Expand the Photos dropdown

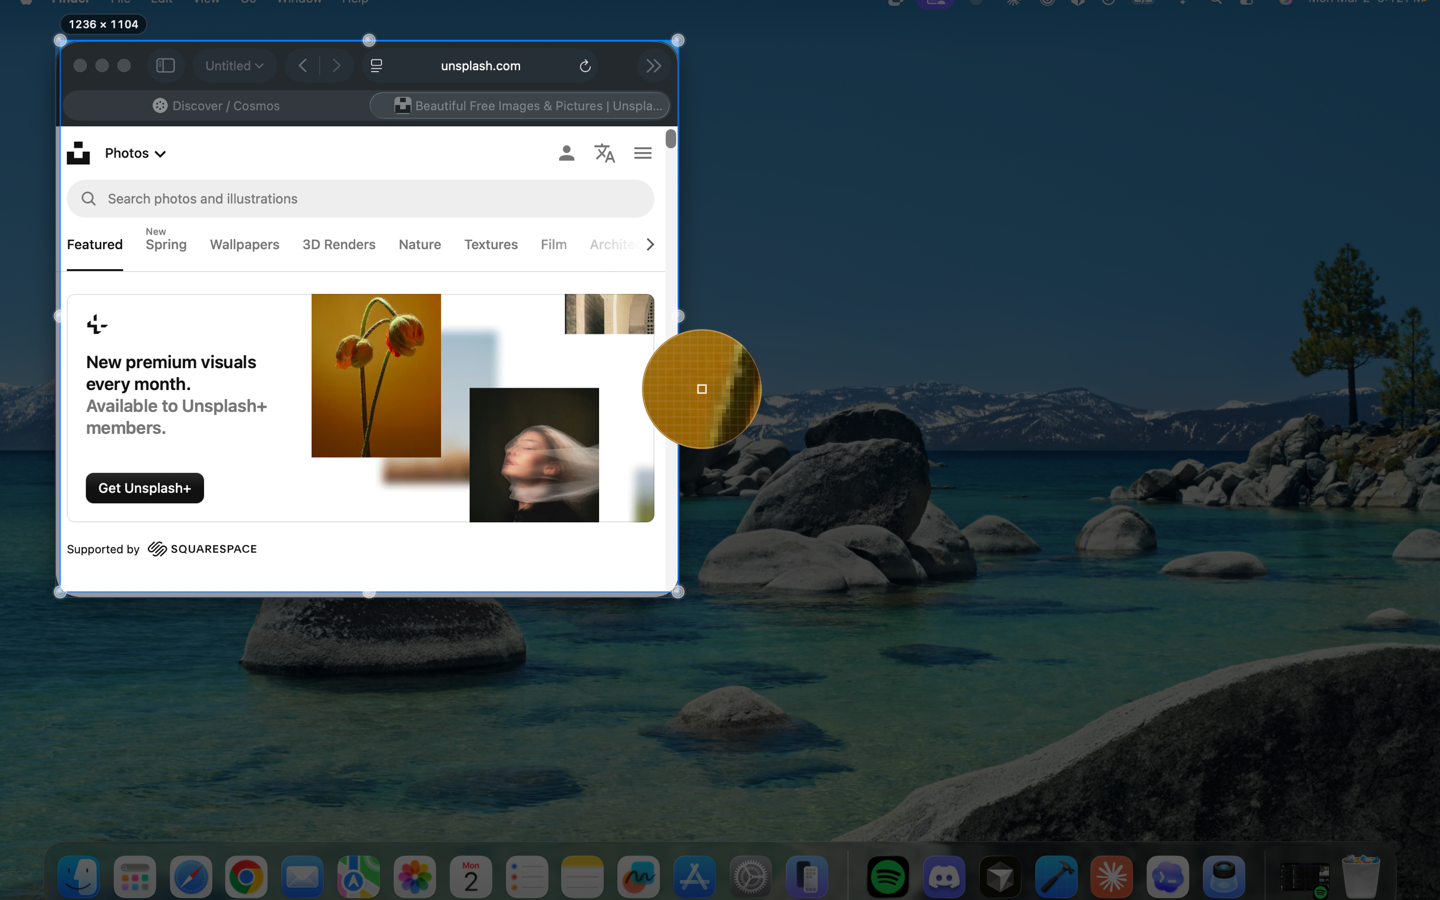point(135,153)
